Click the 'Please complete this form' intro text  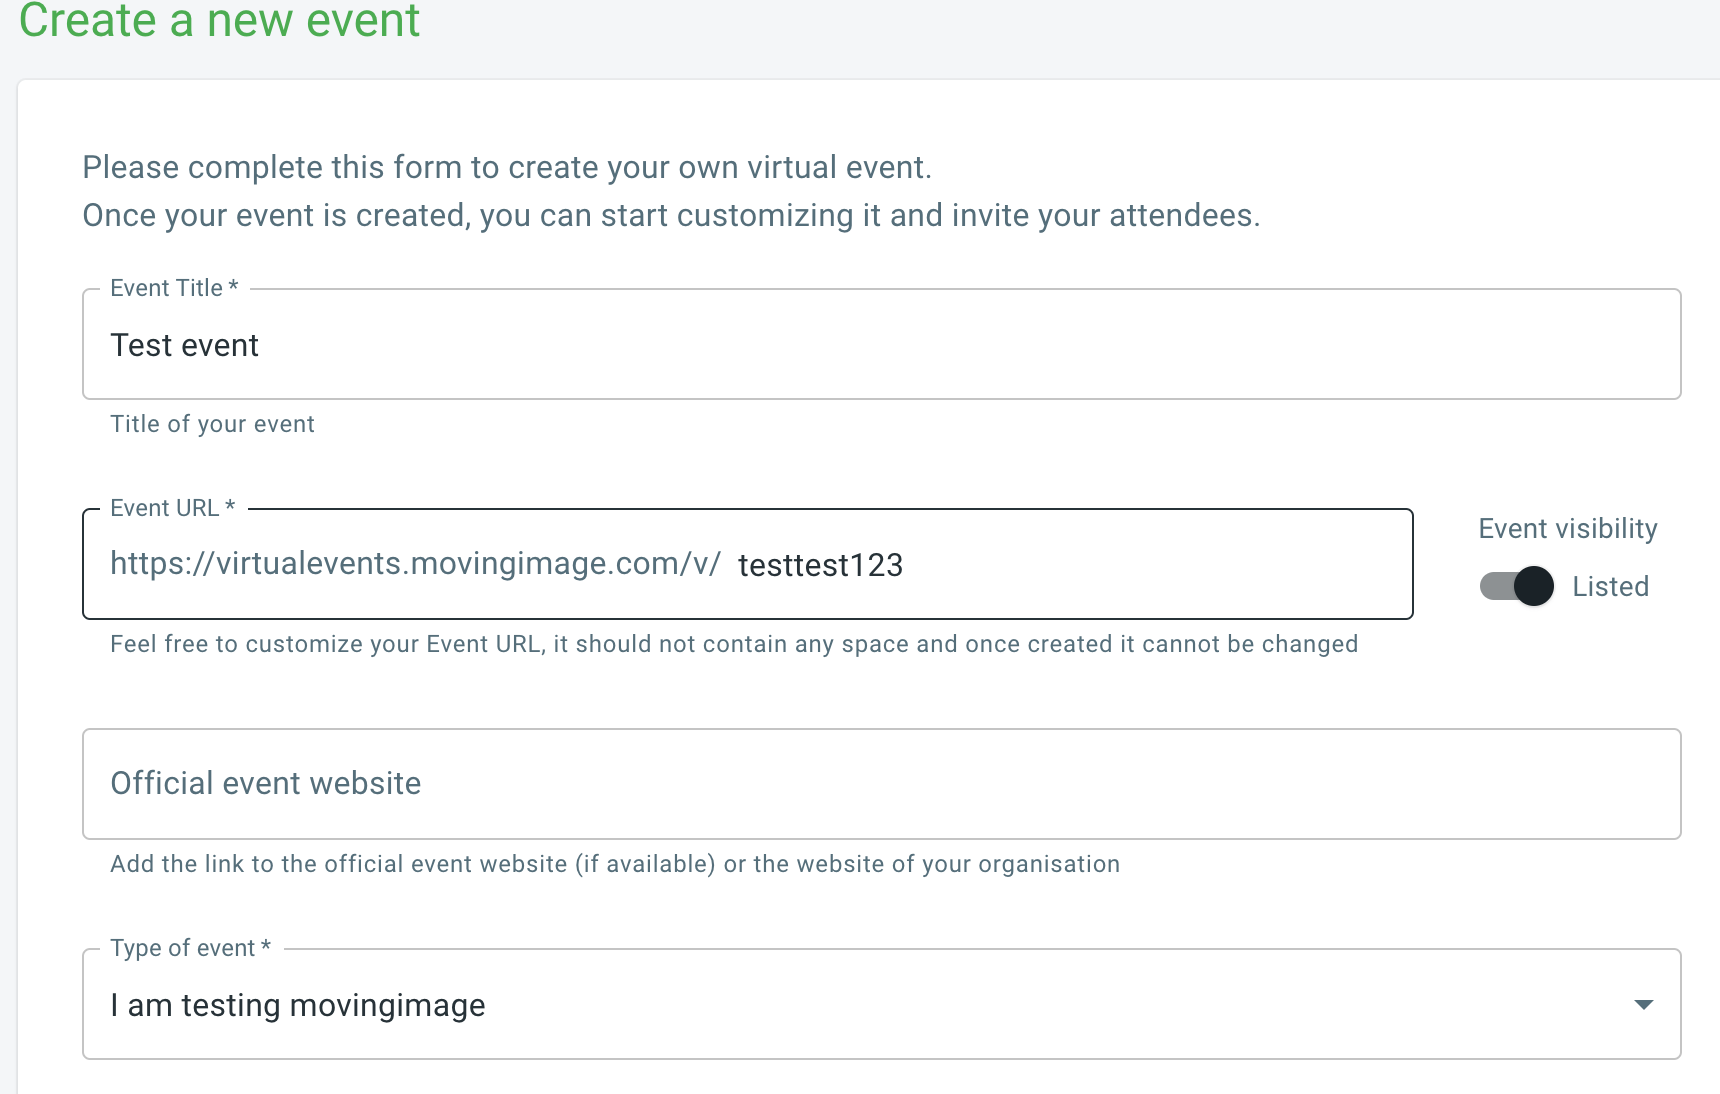pos(507,167)
